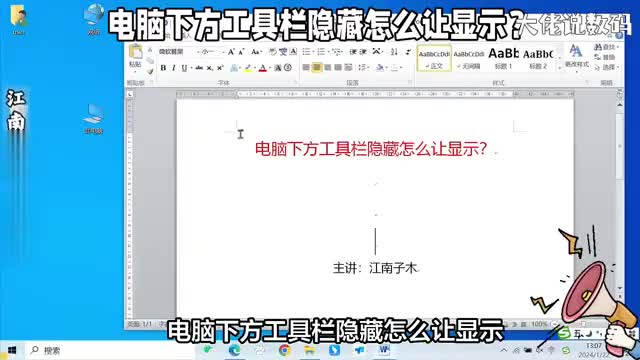Show hidden system tray icons chevron
This screenshot has width=640, height=360.
click(504, 350)
